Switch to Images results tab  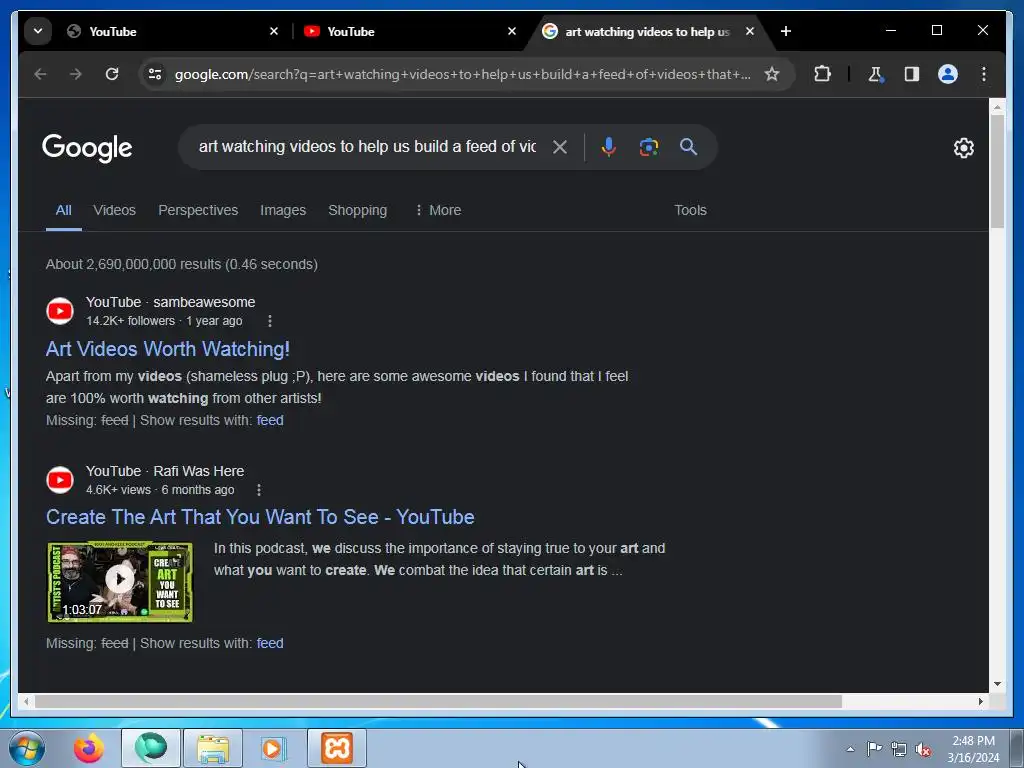click(x=283, y=210)
